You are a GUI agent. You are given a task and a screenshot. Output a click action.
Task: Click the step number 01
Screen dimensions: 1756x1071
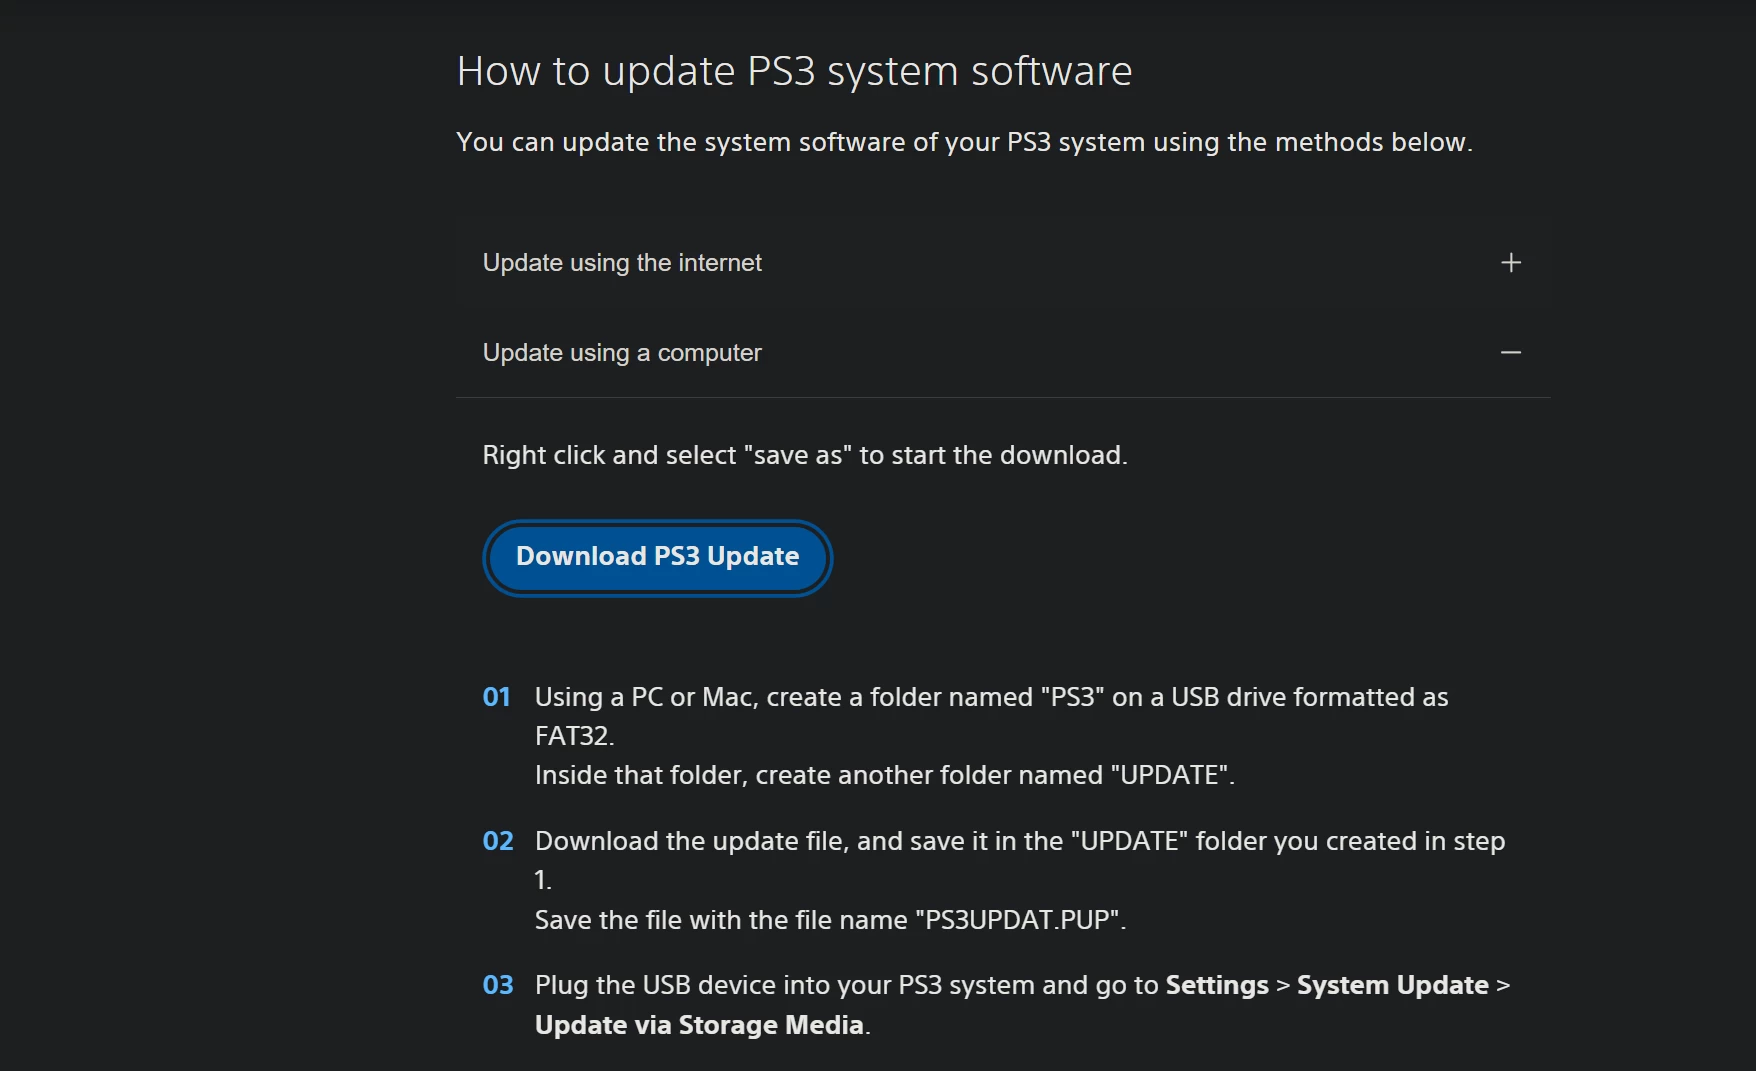pos(497,697)
